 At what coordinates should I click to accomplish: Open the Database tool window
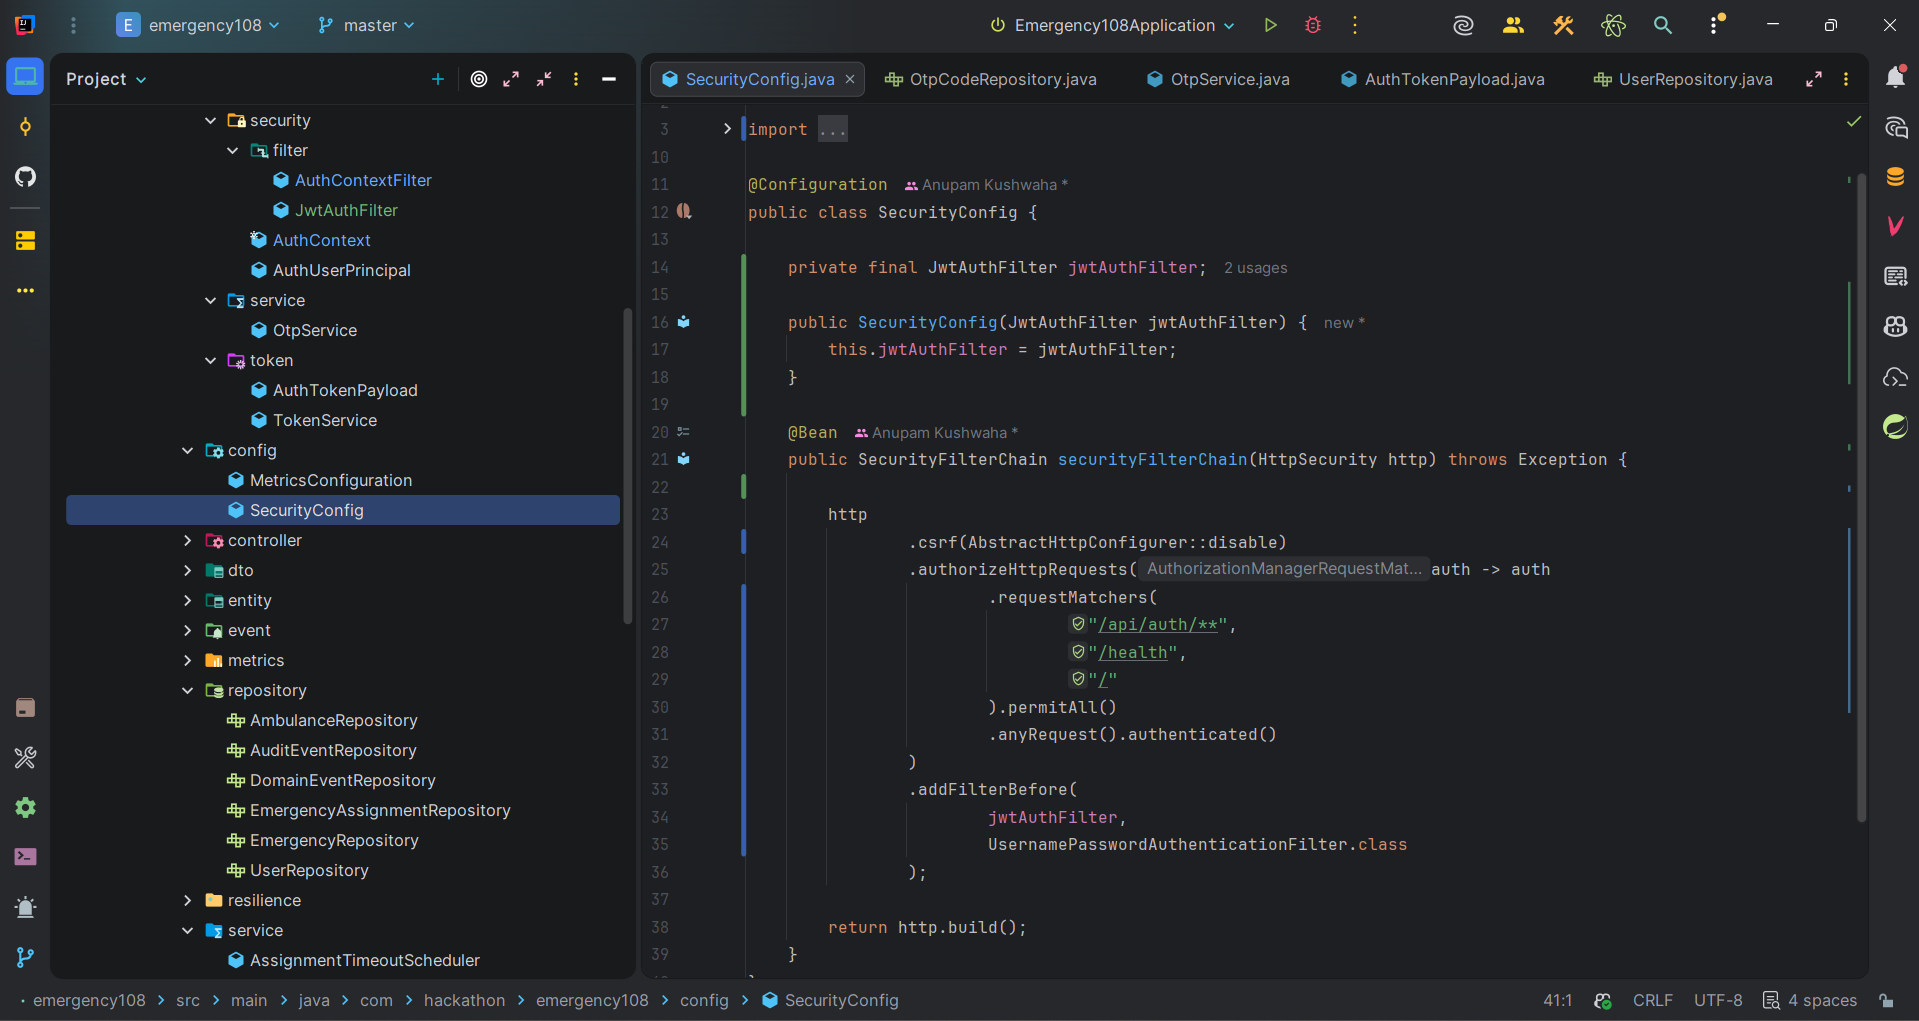1896,176
